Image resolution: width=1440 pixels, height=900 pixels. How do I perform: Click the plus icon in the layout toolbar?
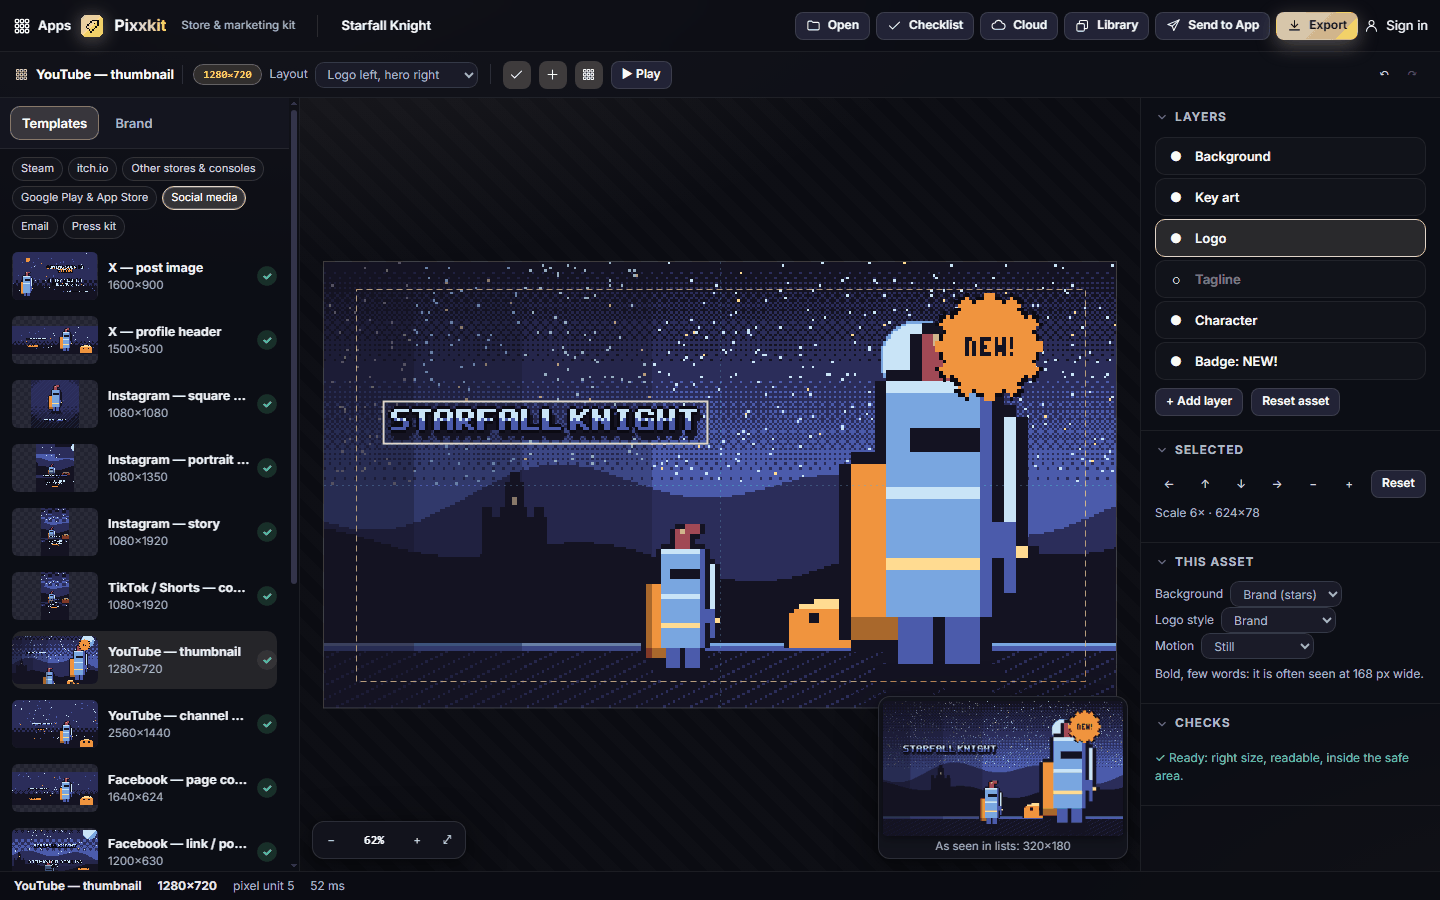click(x=553, y=75)
